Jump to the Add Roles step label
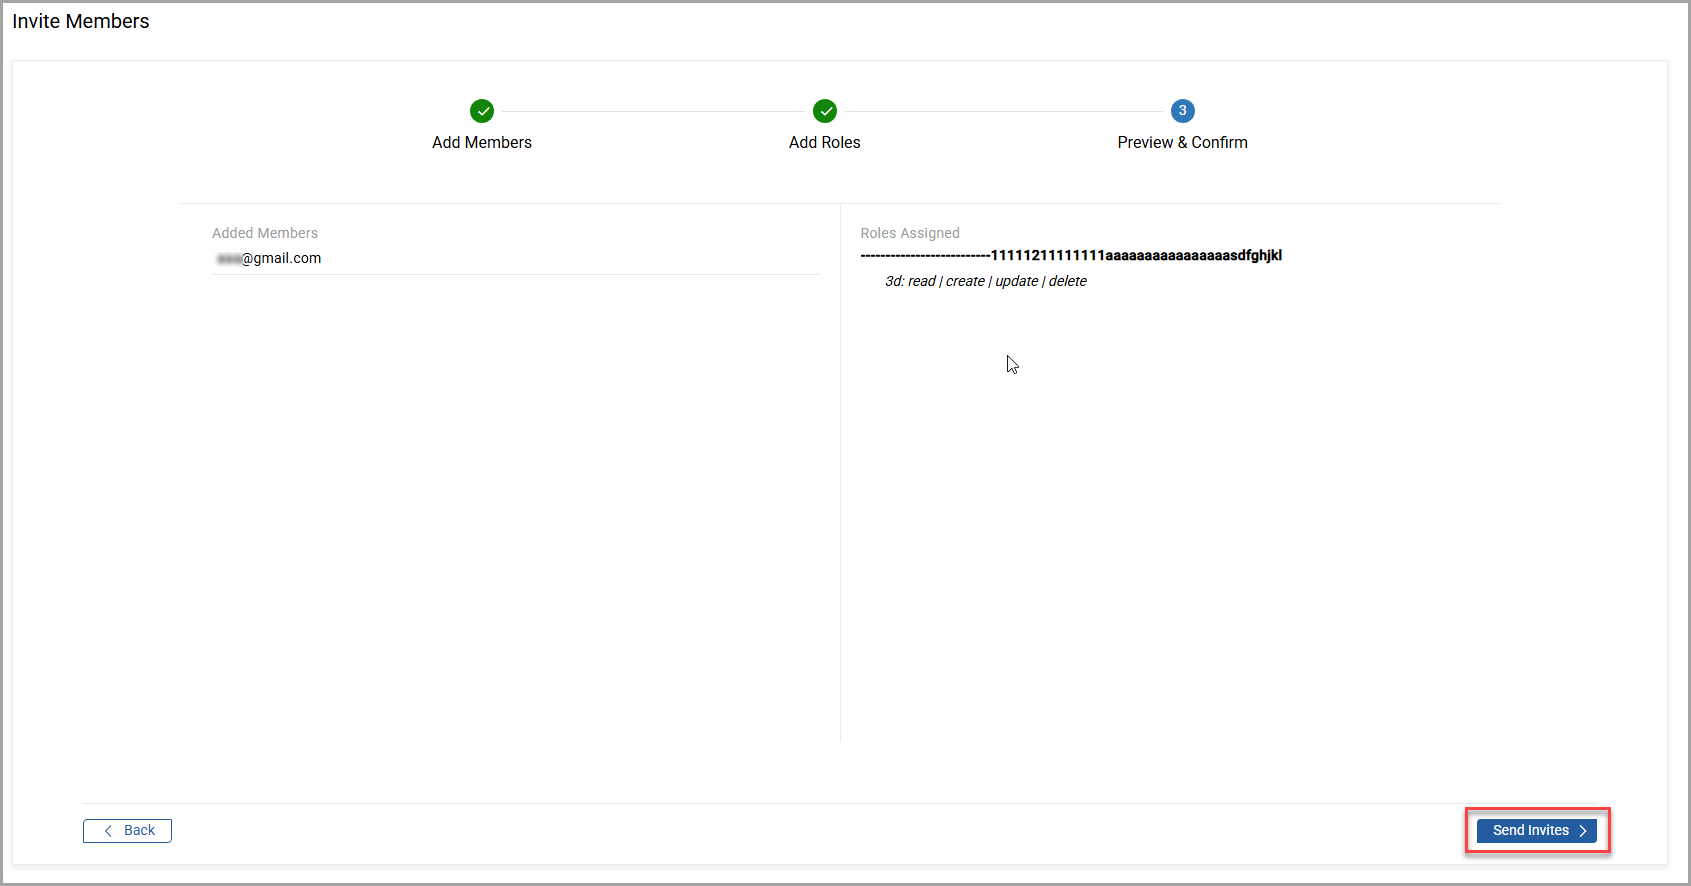 824,142
